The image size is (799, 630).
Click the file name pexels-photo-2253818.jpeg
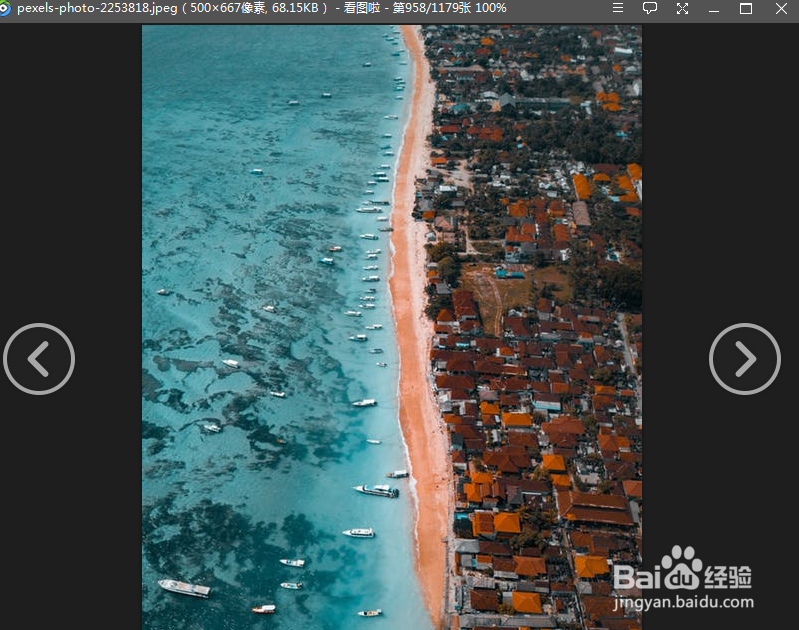97,8
